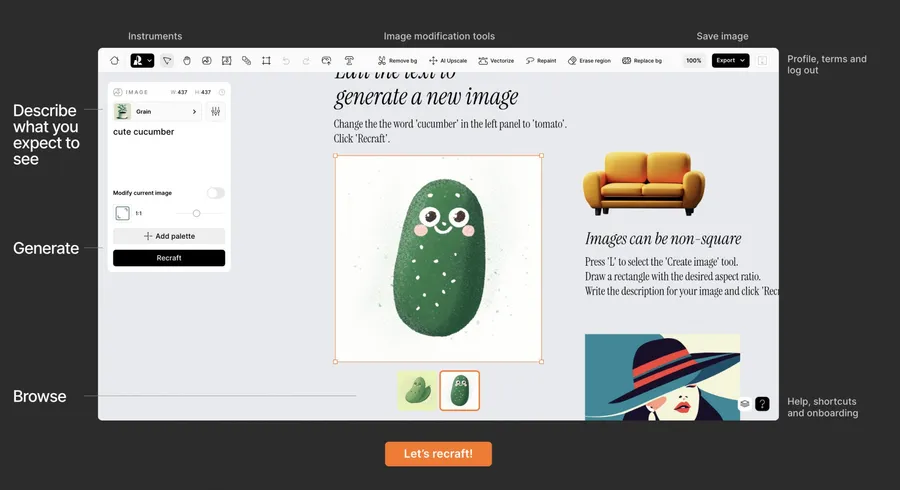Open the Export dropdown
Viewport: 900px width, 490px height.
click(730, 60)
